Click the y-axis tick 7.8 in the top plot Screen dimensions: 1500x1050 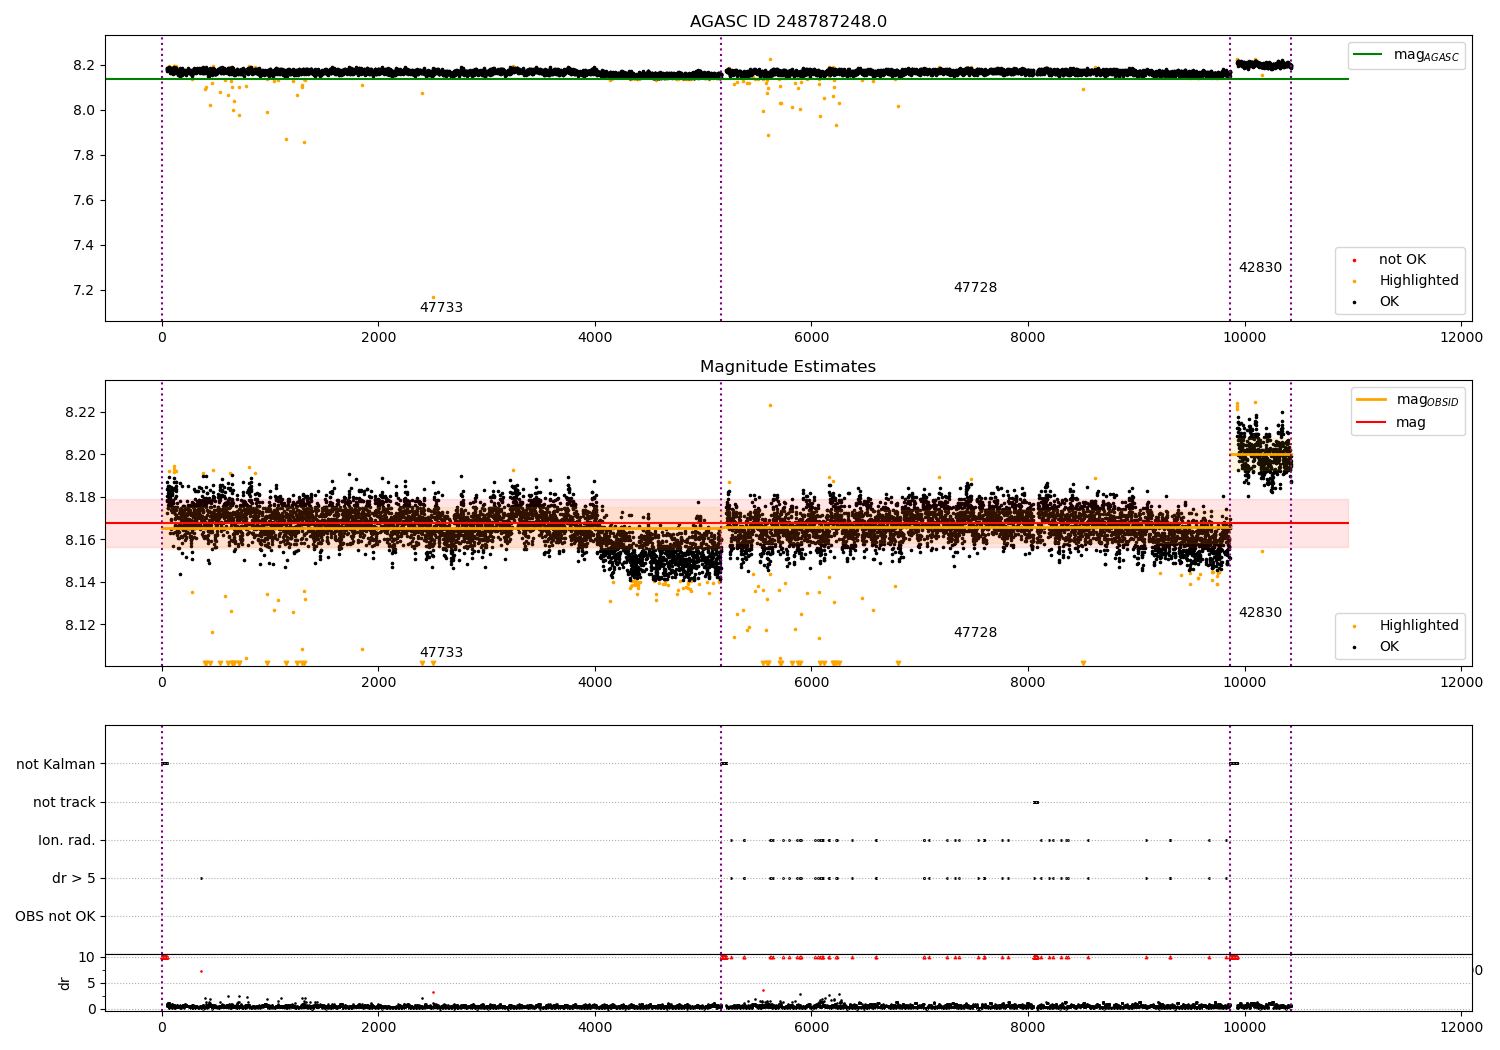(85, 155)
